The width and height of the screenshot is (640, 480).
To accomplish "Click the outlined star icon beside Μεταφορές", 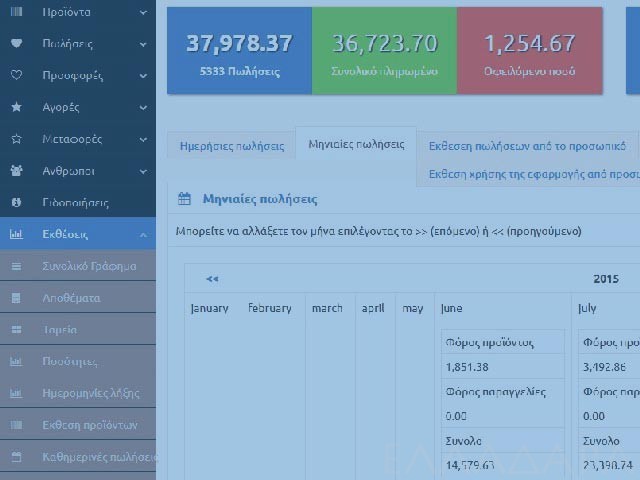I will pos(16,139).
